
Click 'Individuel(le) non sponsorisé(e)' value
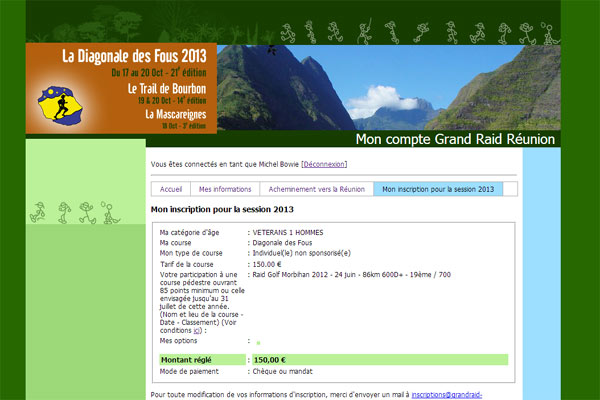pyautogui.click(x=302, y=253)
